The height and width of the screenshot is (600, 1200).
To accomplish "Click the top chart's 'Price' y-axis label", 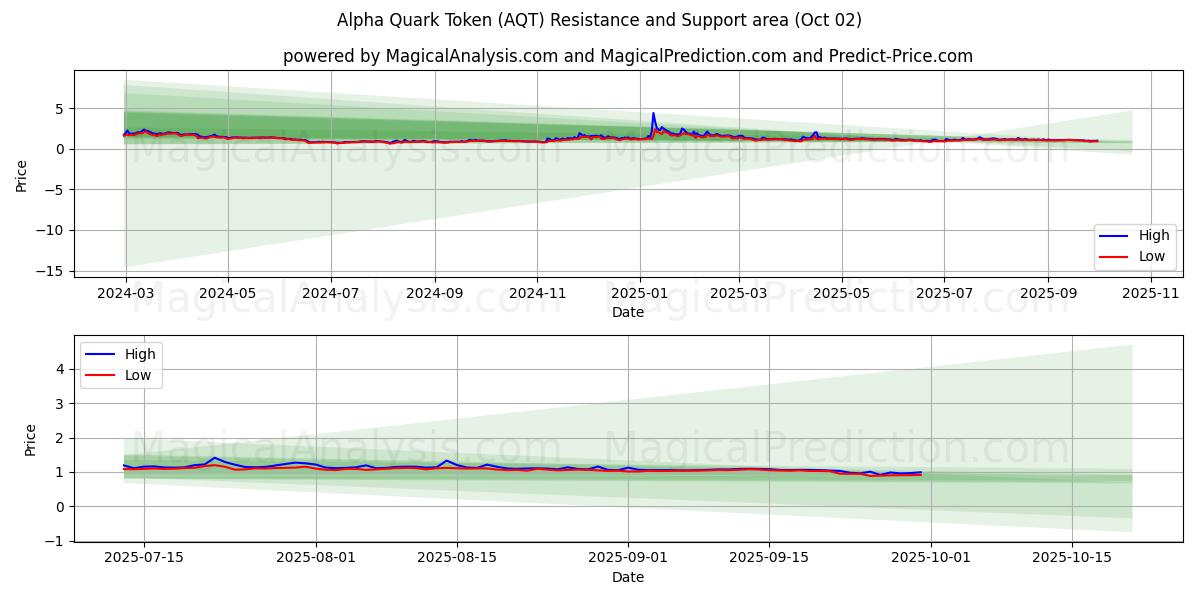I will 22,174.
